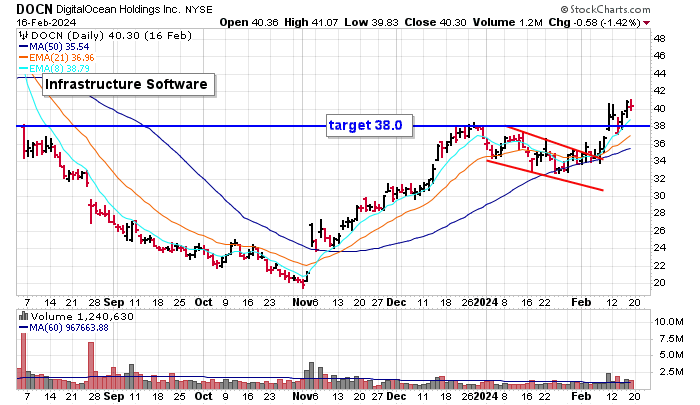This screenshot has width=700, height=405.
Task: Click the cyan EMA(8) legend line swatch
Action: pos(23,68)
